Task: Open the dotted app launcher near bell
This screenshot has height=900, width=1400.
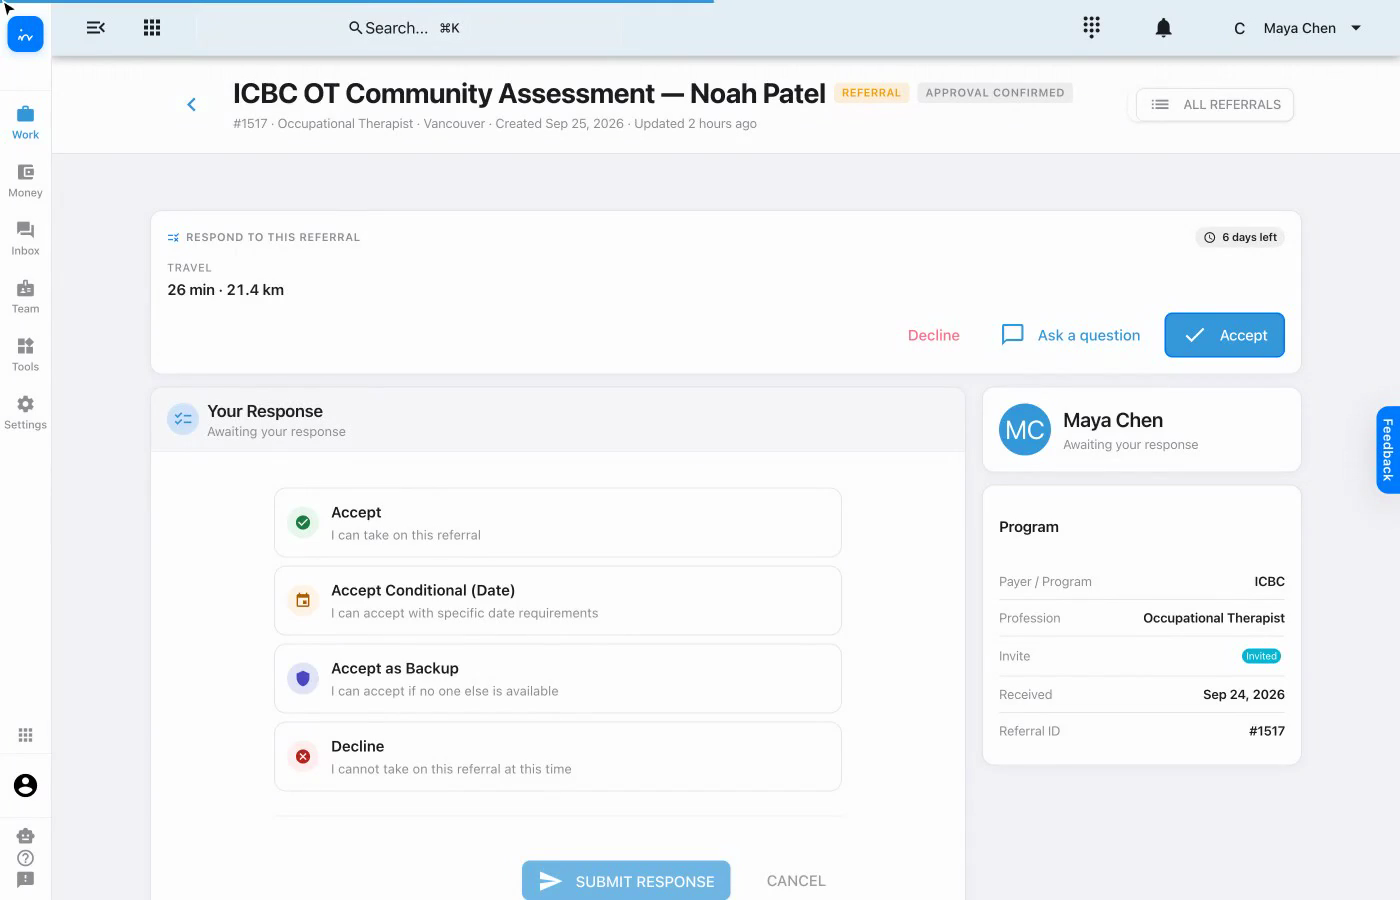Action: pyautogui.click(x=1091, y=28)
